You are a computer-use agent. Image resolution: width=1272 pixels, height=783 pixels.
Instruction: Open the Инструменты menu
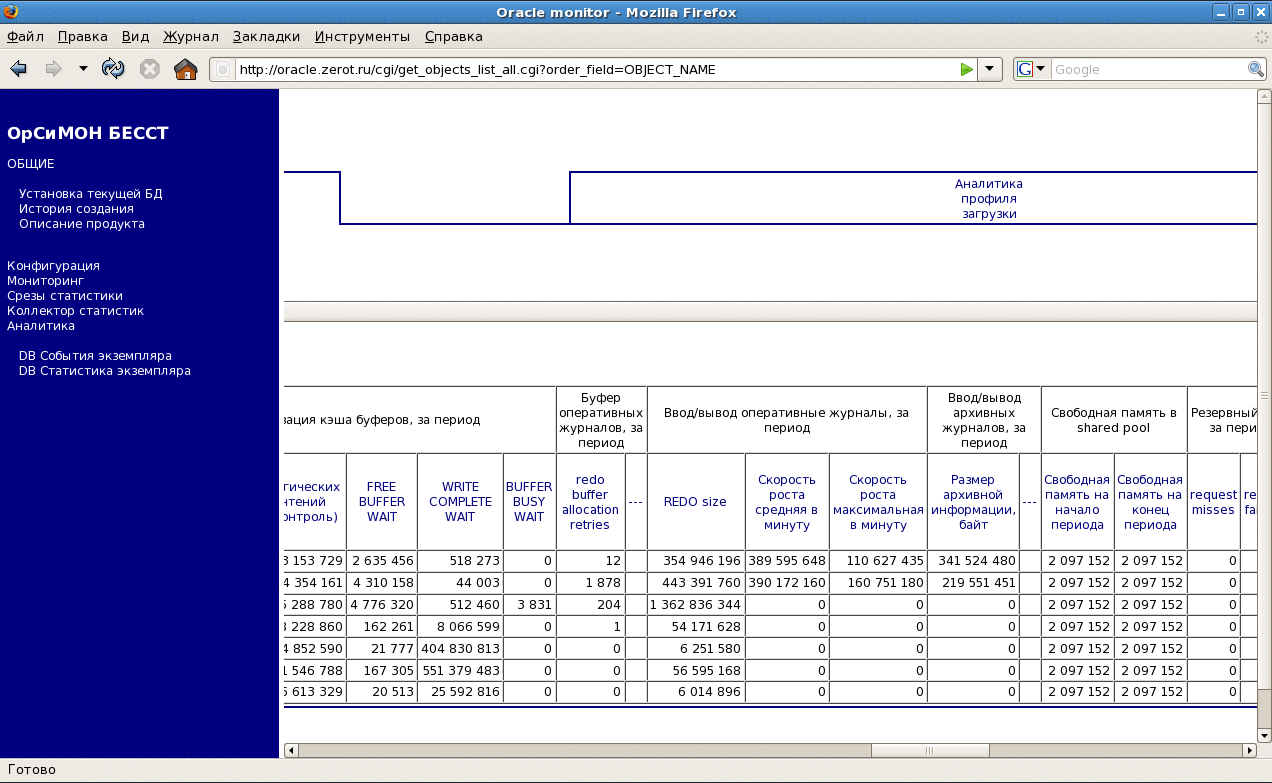362,37
